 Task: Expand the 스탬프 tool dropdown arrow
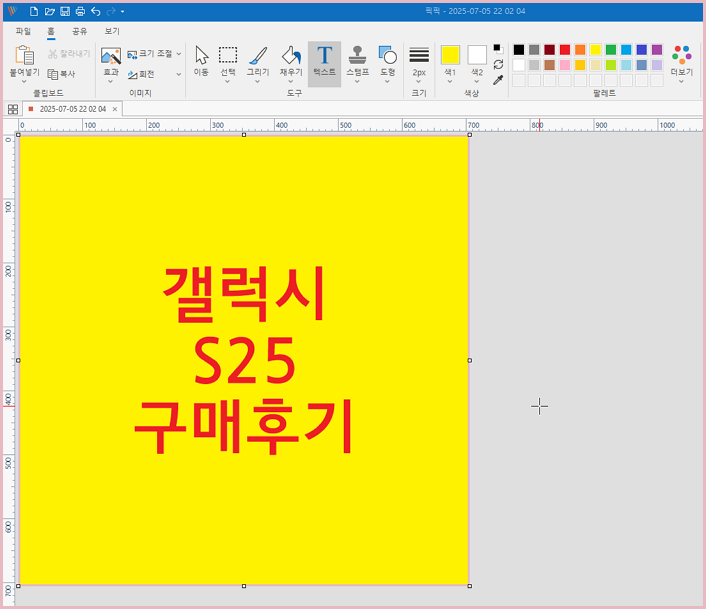coord(358,81)
